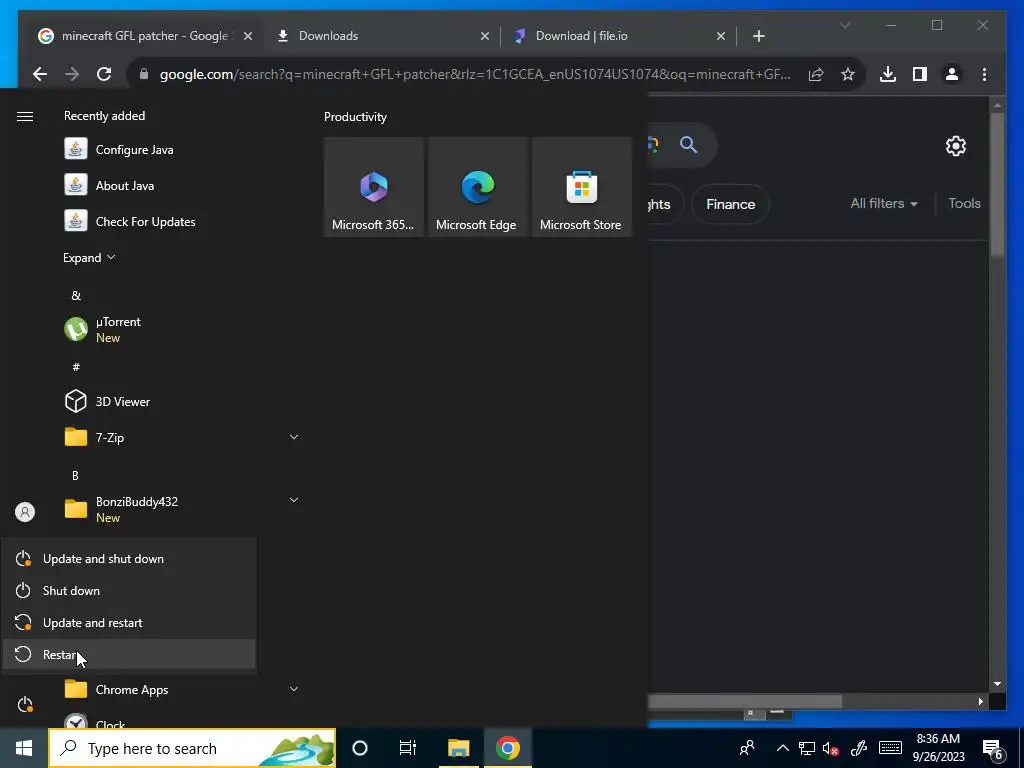The height and width of the screenshot is (768, 1024).
Task: Click the B letter section header
Action: coord(75,475)
